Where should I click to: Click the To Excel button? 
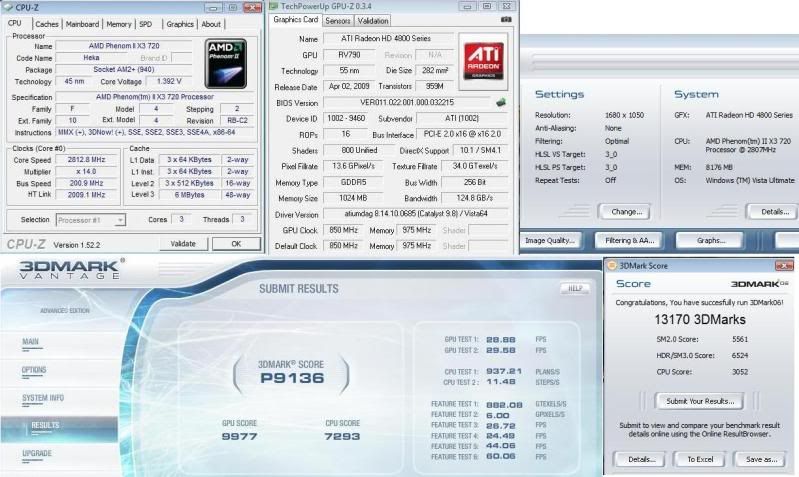tap(699, 459)
